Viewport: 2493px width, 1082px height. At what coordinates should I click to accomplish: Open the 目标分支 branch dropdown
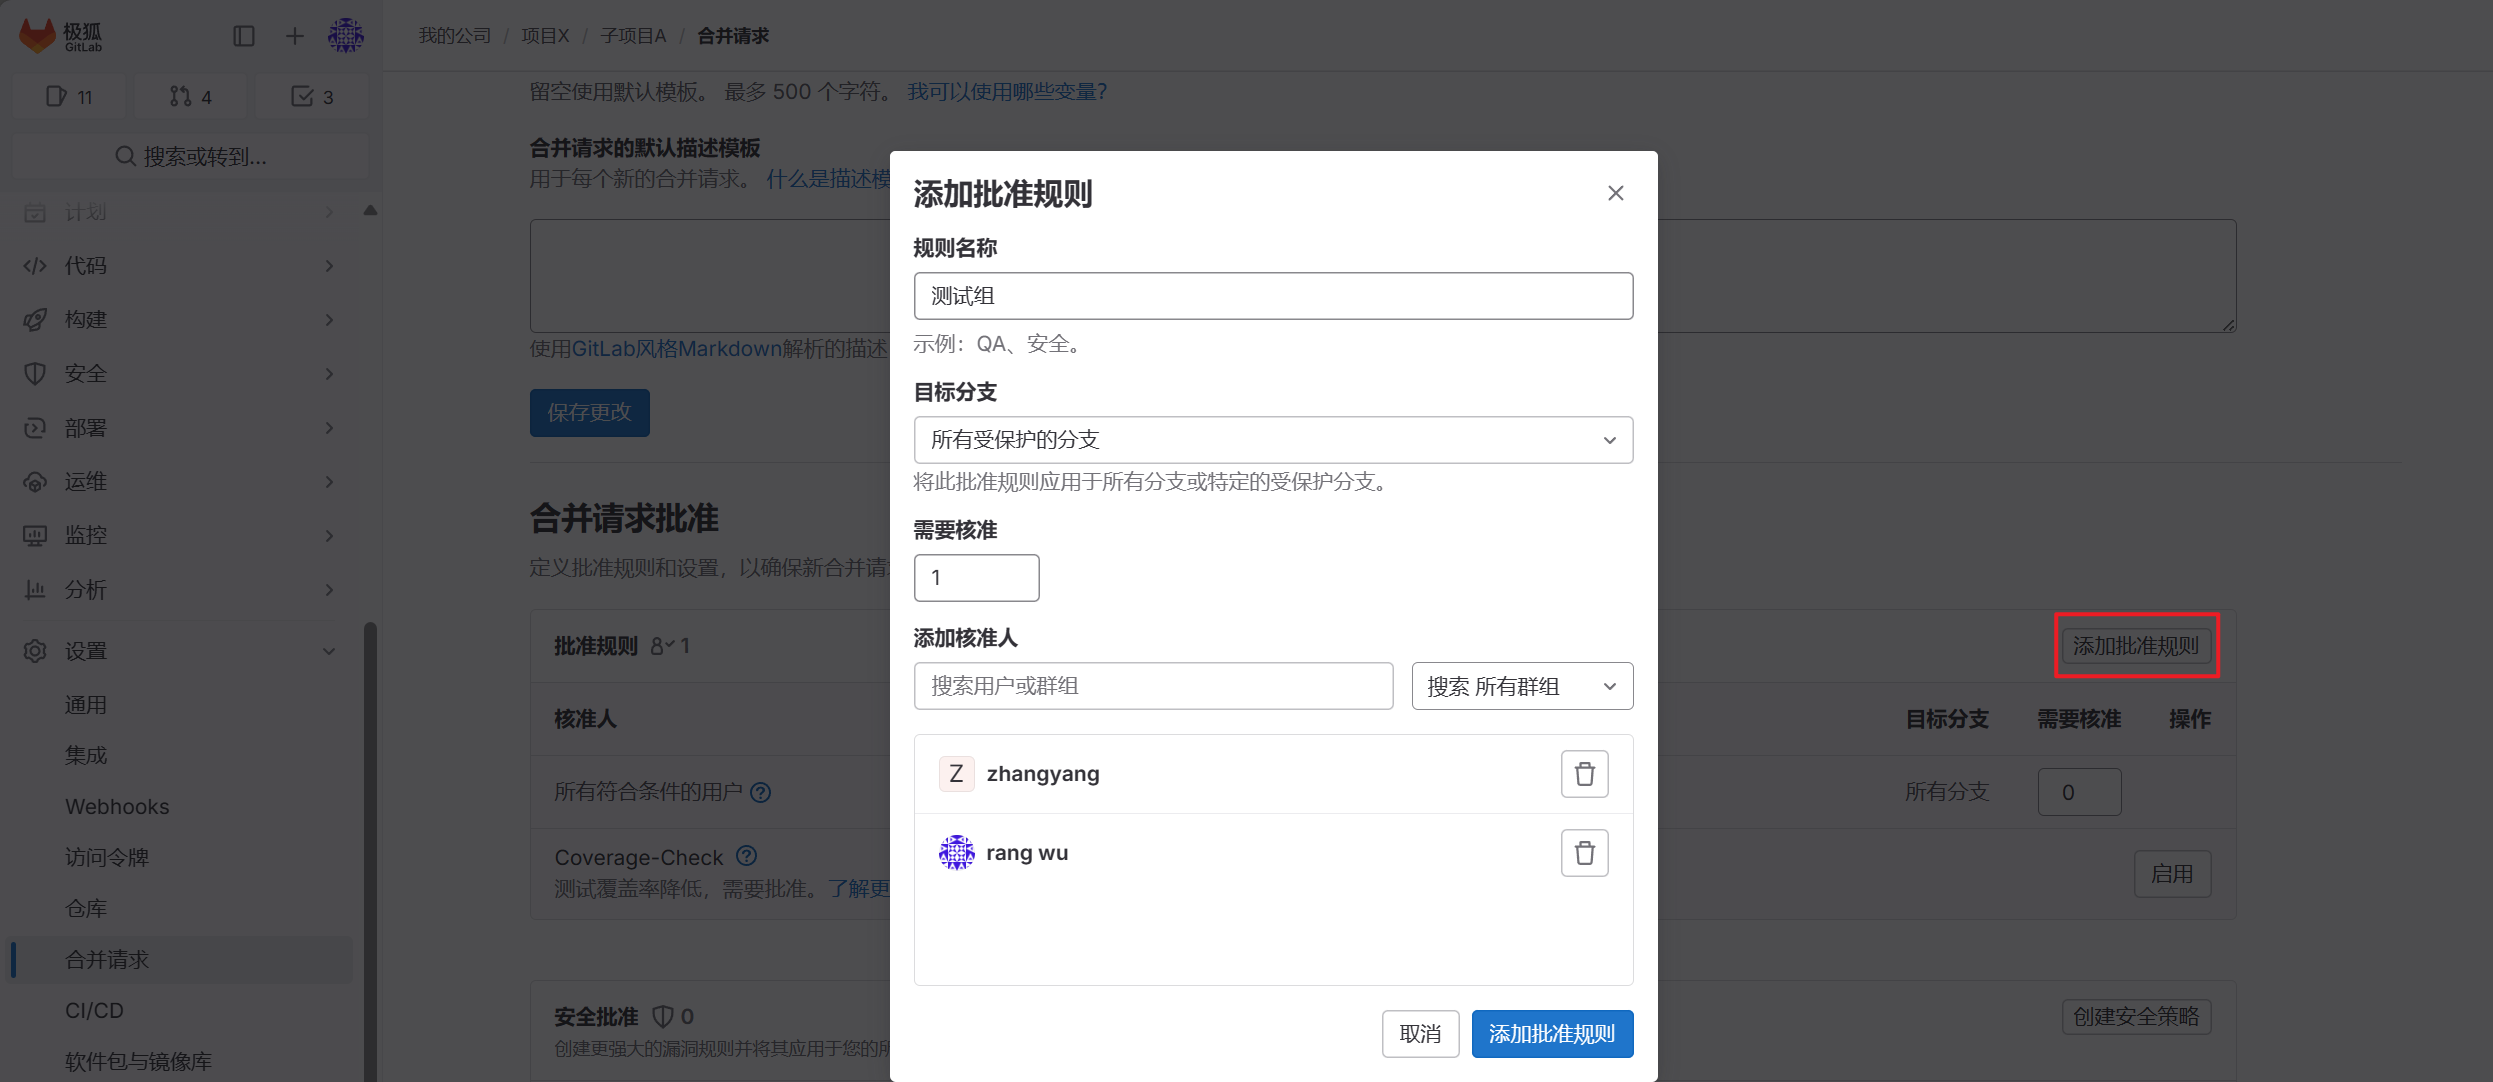pyautogui.click(x=1271, y=439)
